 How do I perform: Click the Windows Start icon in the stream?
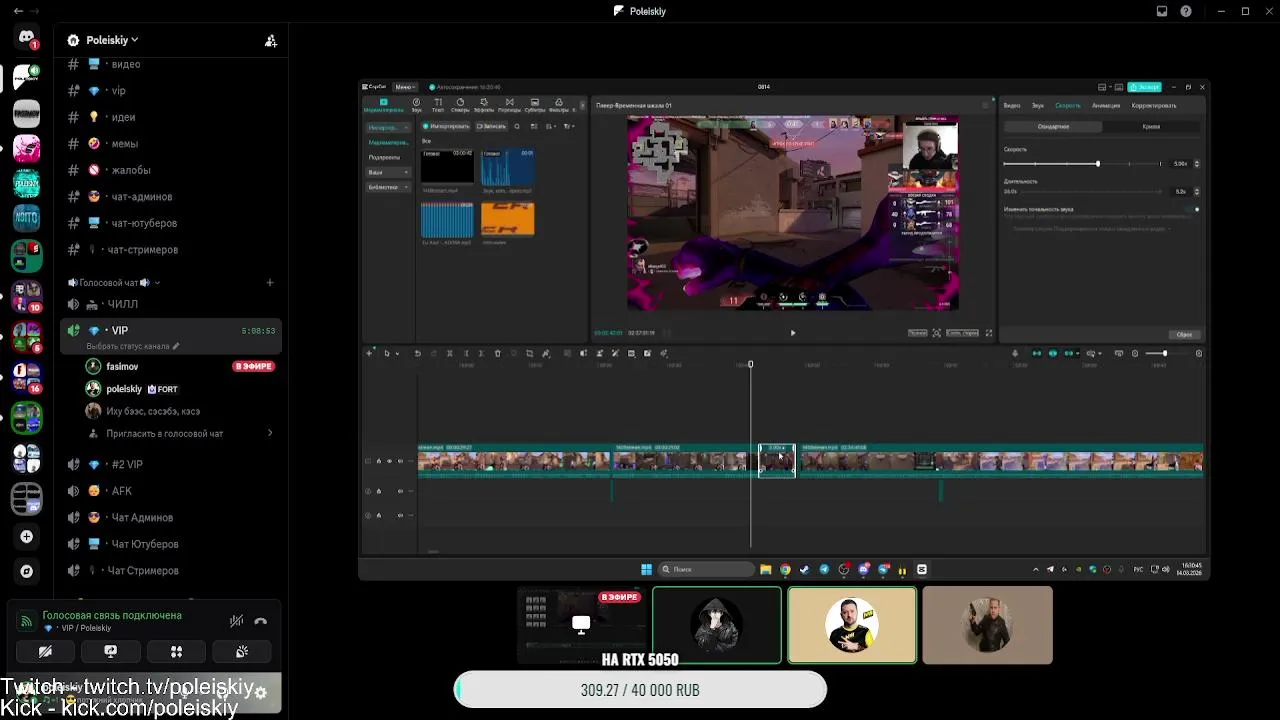[646, 570]
